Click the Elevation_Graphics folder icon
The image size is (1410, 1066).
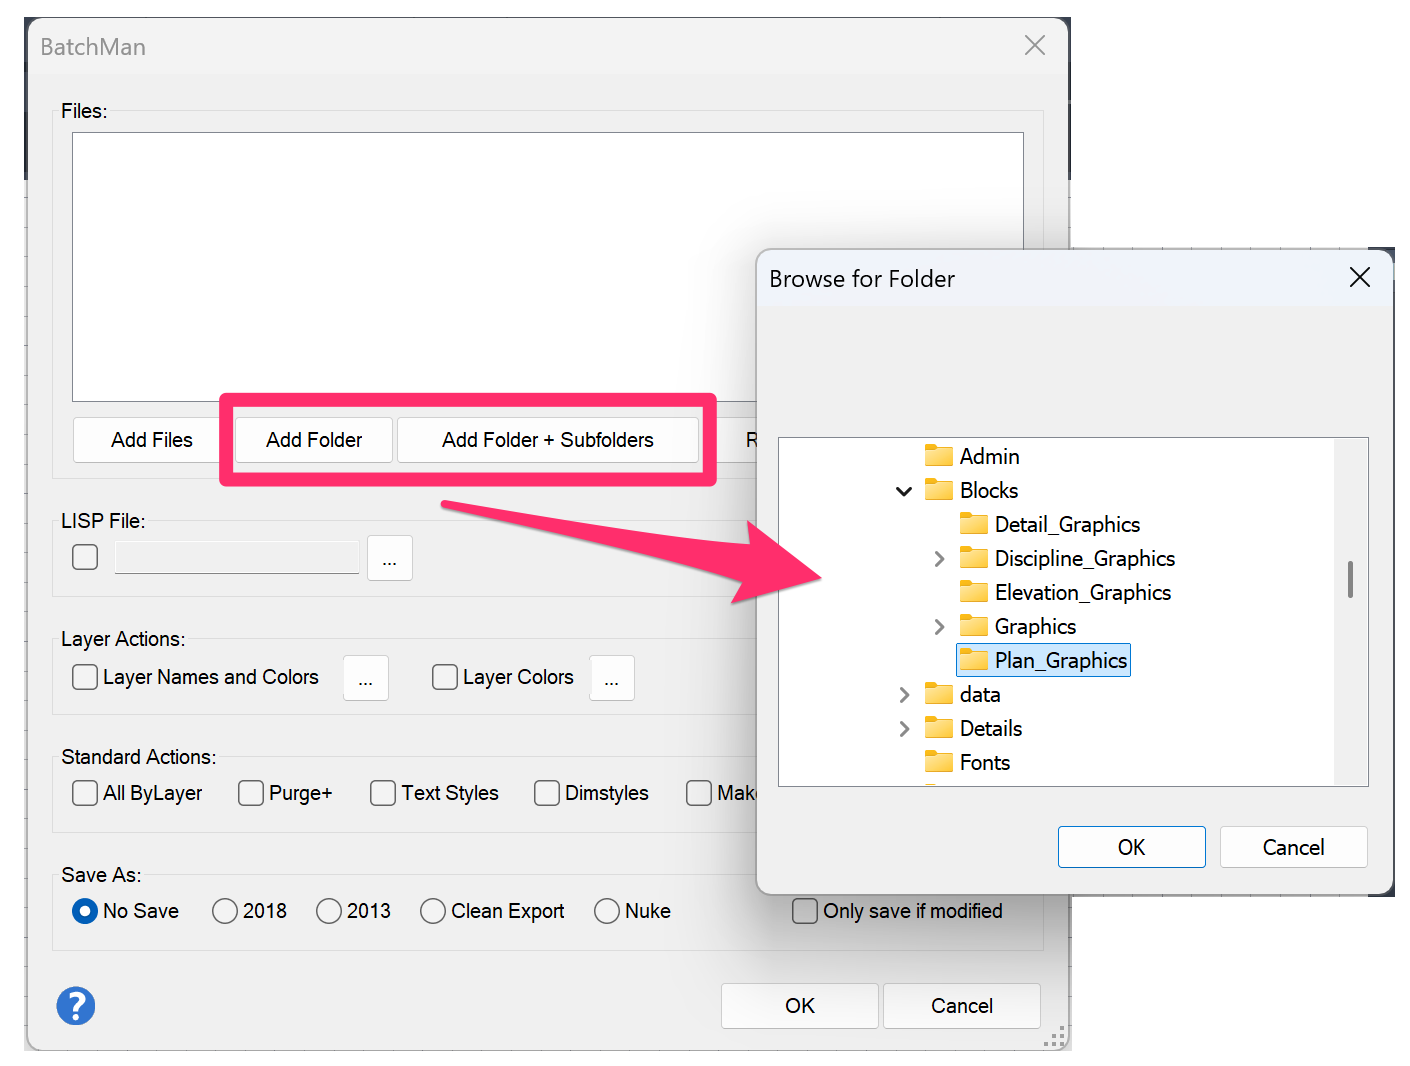[x=973, y=592]
